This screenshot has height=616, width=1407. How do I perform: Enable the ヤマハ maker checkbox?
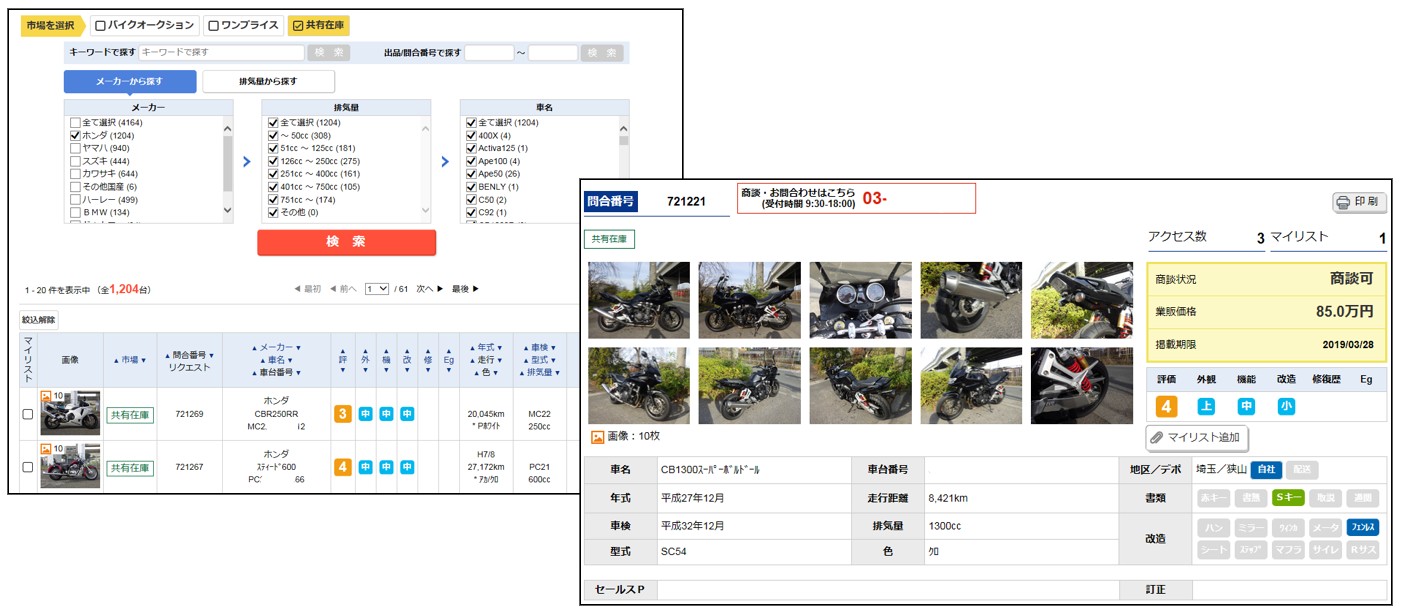coord(76,148)
